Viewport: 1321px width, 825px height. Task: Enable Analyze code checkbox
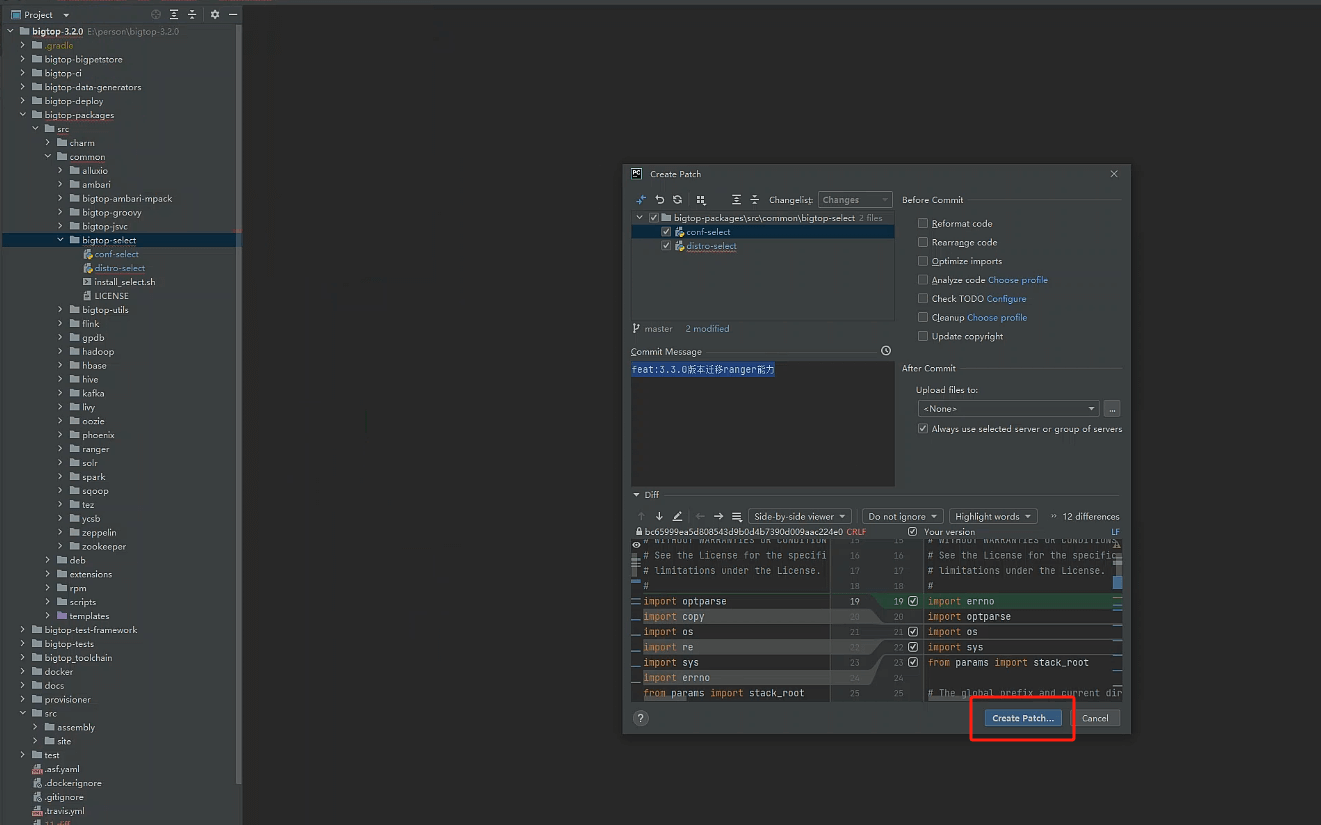(923, 280)
